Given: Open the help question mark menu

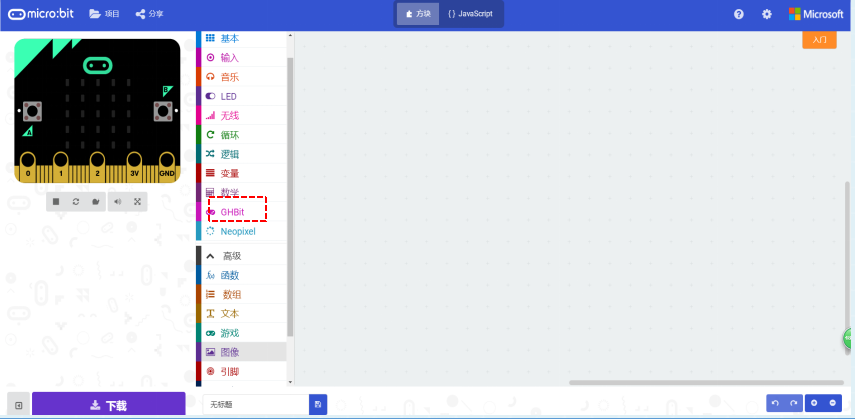Looking at the screenshot, I should click(739, 14).
